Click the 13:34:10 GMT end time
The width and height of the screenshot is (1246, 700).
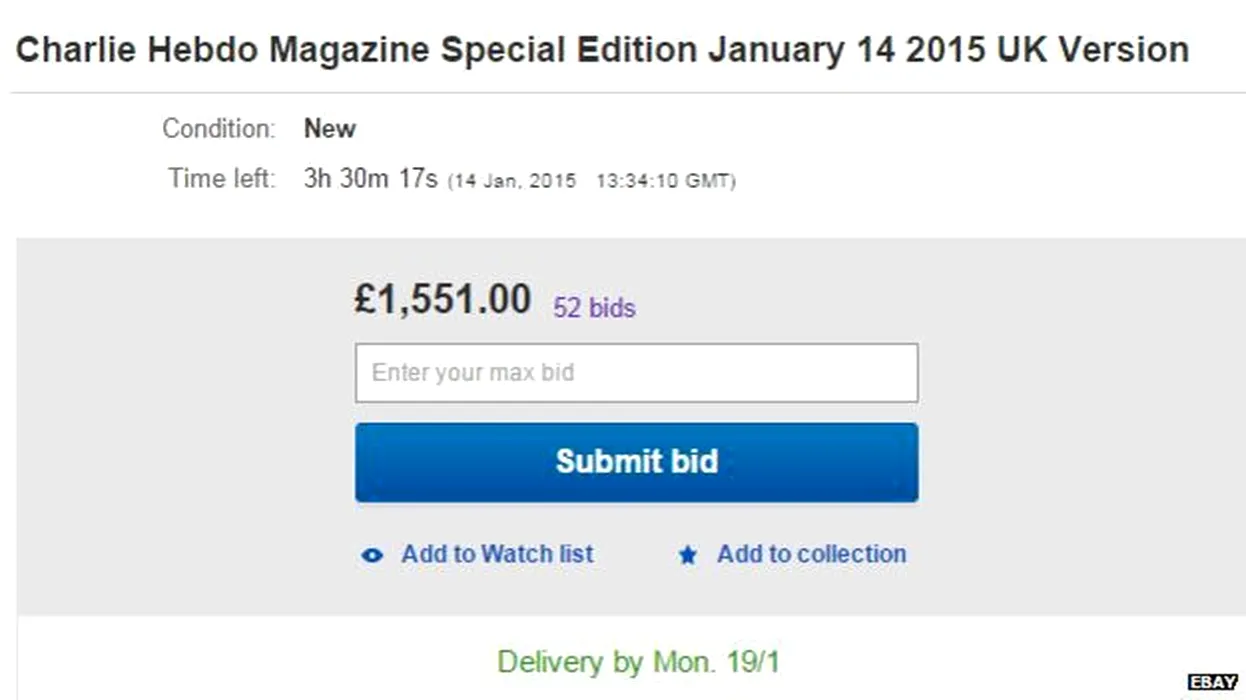664,181
